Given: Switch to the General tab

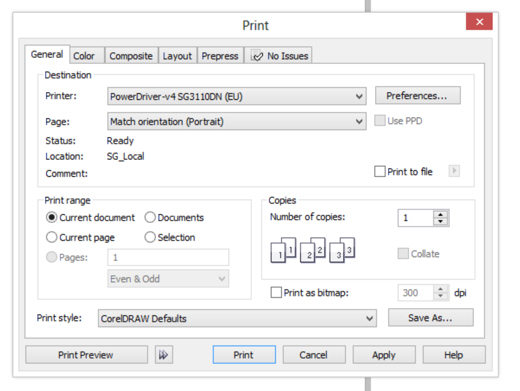Looking at the screenshot, I should coord(47,54).
